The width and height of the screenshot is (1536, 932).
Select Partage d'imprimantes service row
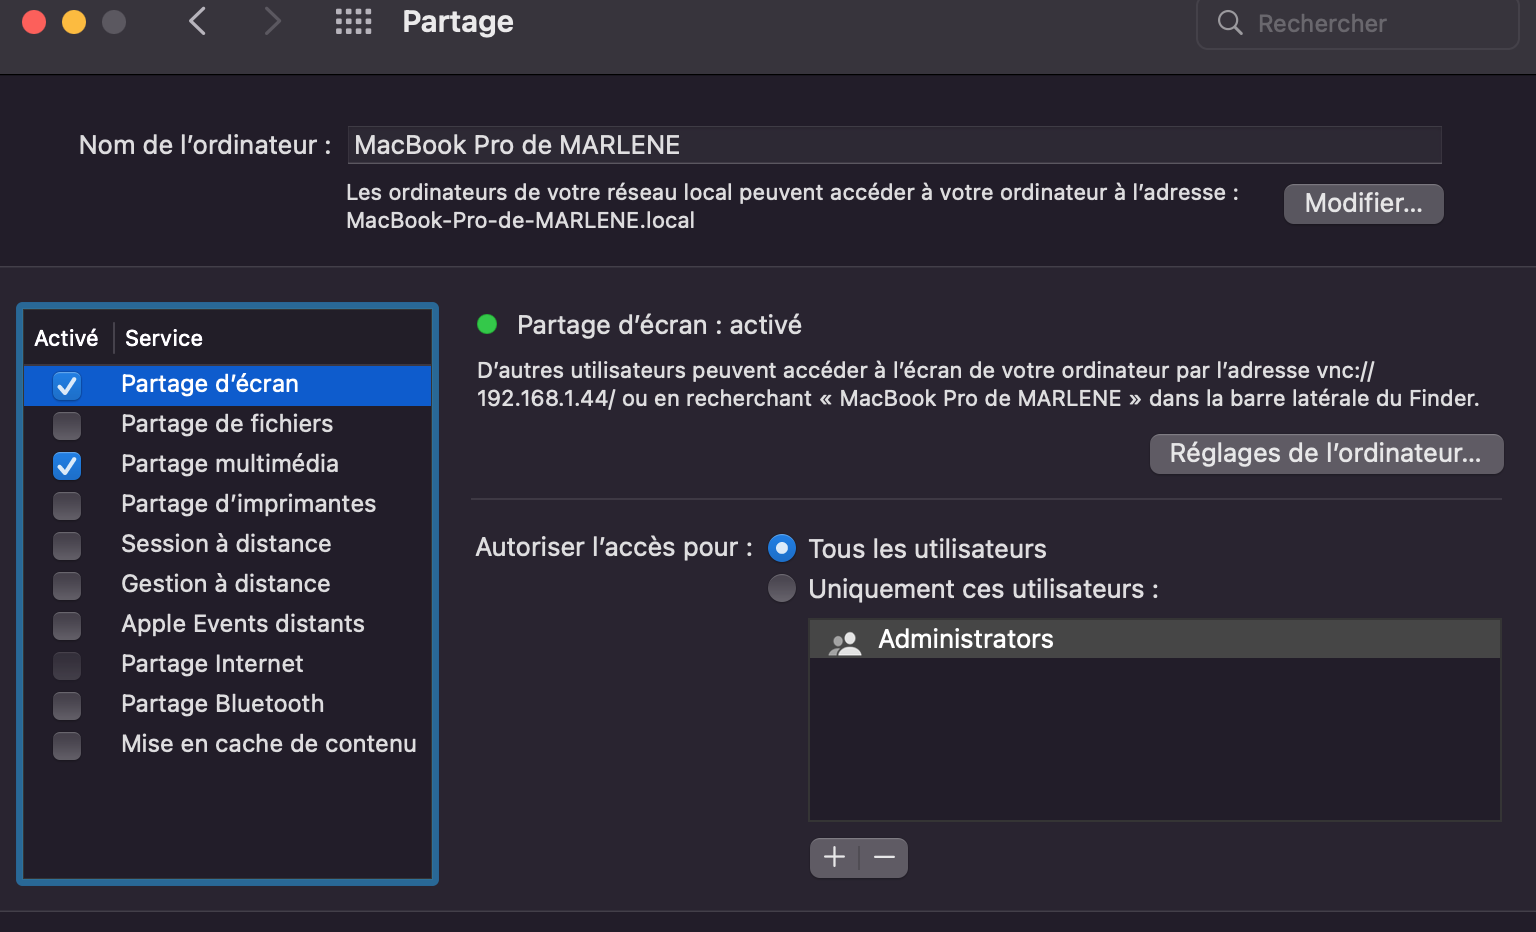tap(248, 504)
